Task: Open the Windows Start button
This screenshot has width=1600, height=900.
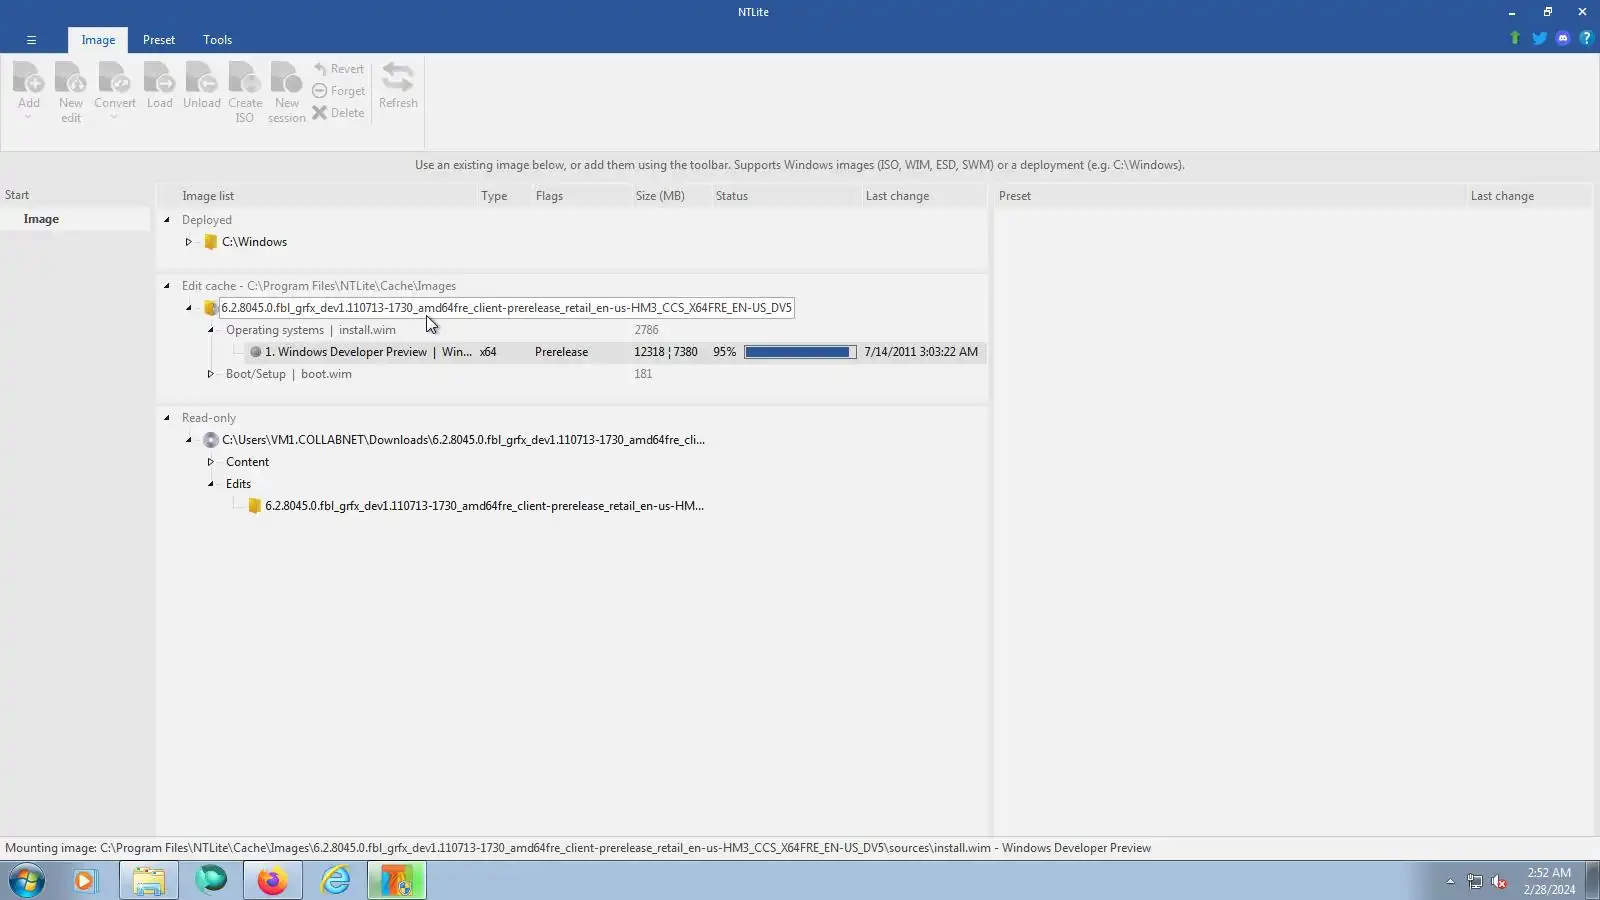Action: point(27,881)
